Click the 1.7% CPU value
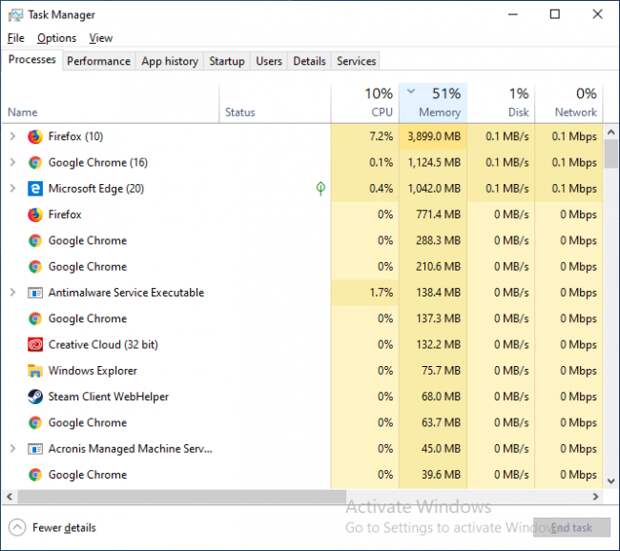Viewport: 620px width, 551px height. coord(381,293)
